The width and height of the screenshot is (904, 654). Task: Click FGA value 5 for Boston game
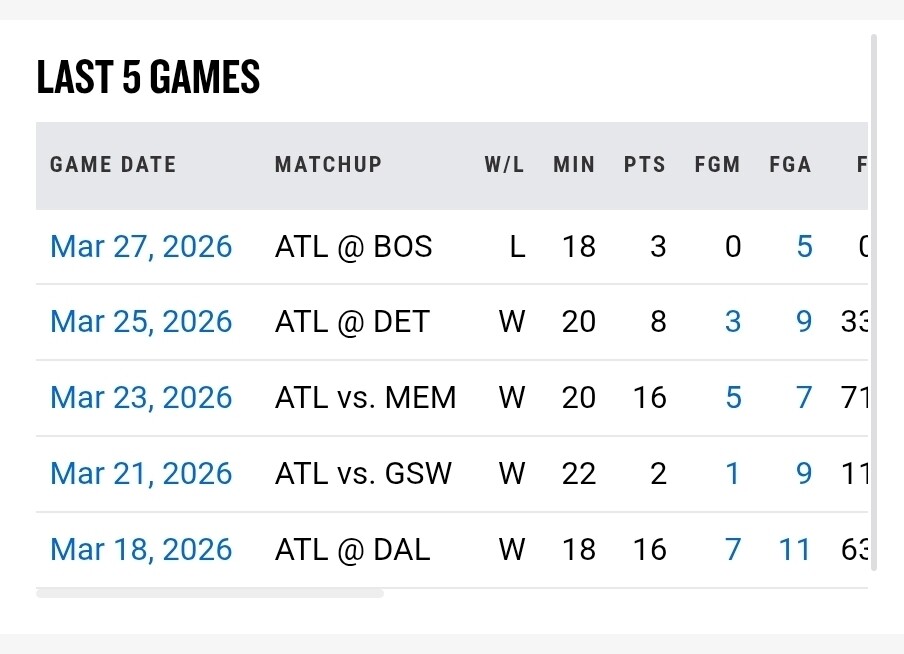coord(804,246)
